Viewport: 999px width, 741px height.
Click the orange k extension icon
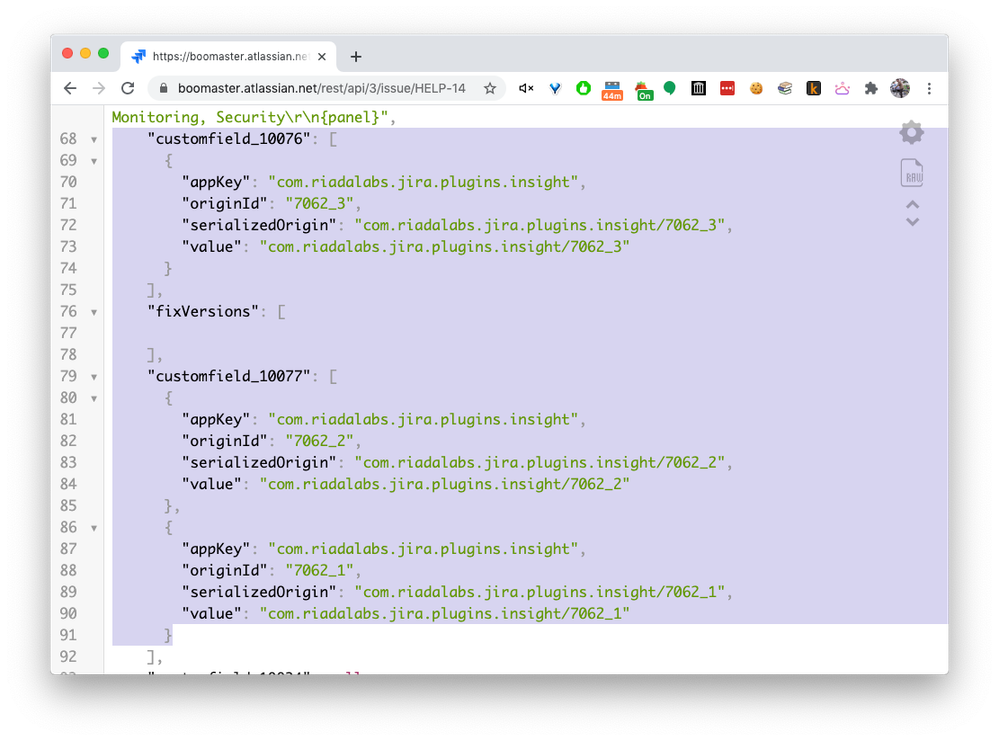[x=813, y=88]
